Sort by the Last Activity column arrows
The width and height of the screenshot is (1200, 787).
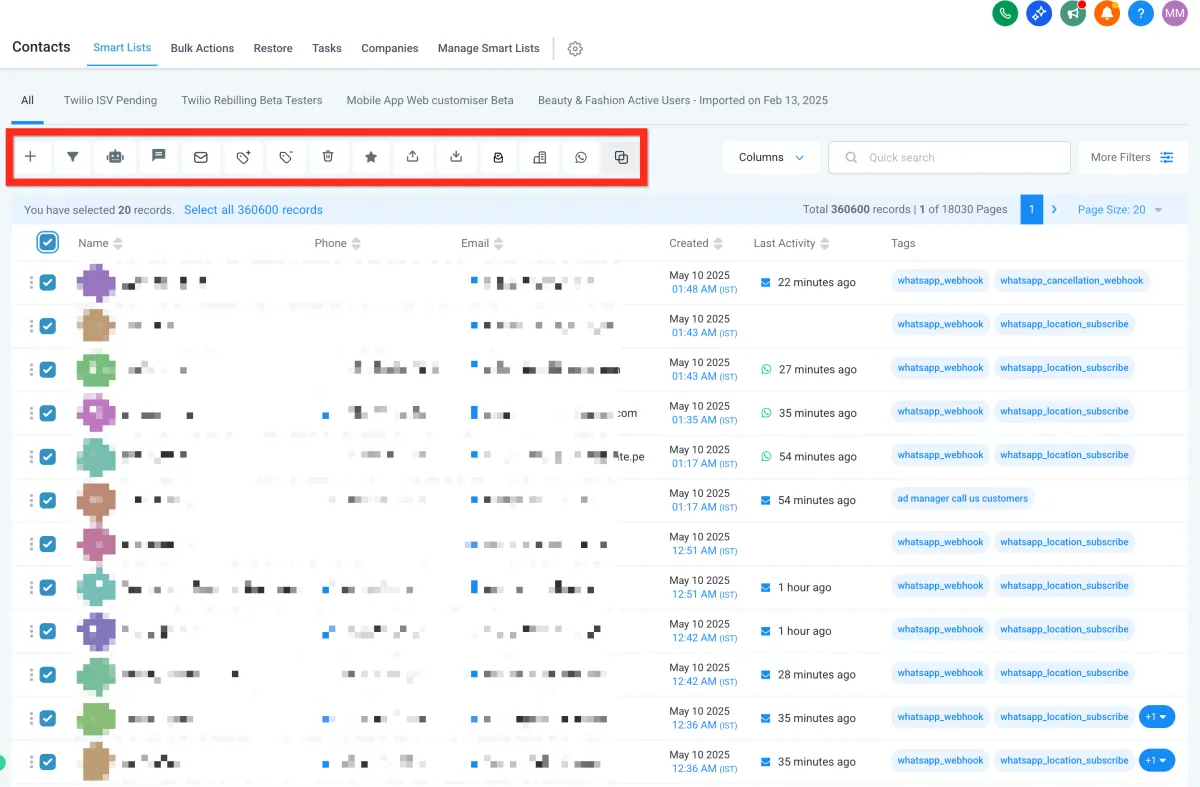[825, 243]
